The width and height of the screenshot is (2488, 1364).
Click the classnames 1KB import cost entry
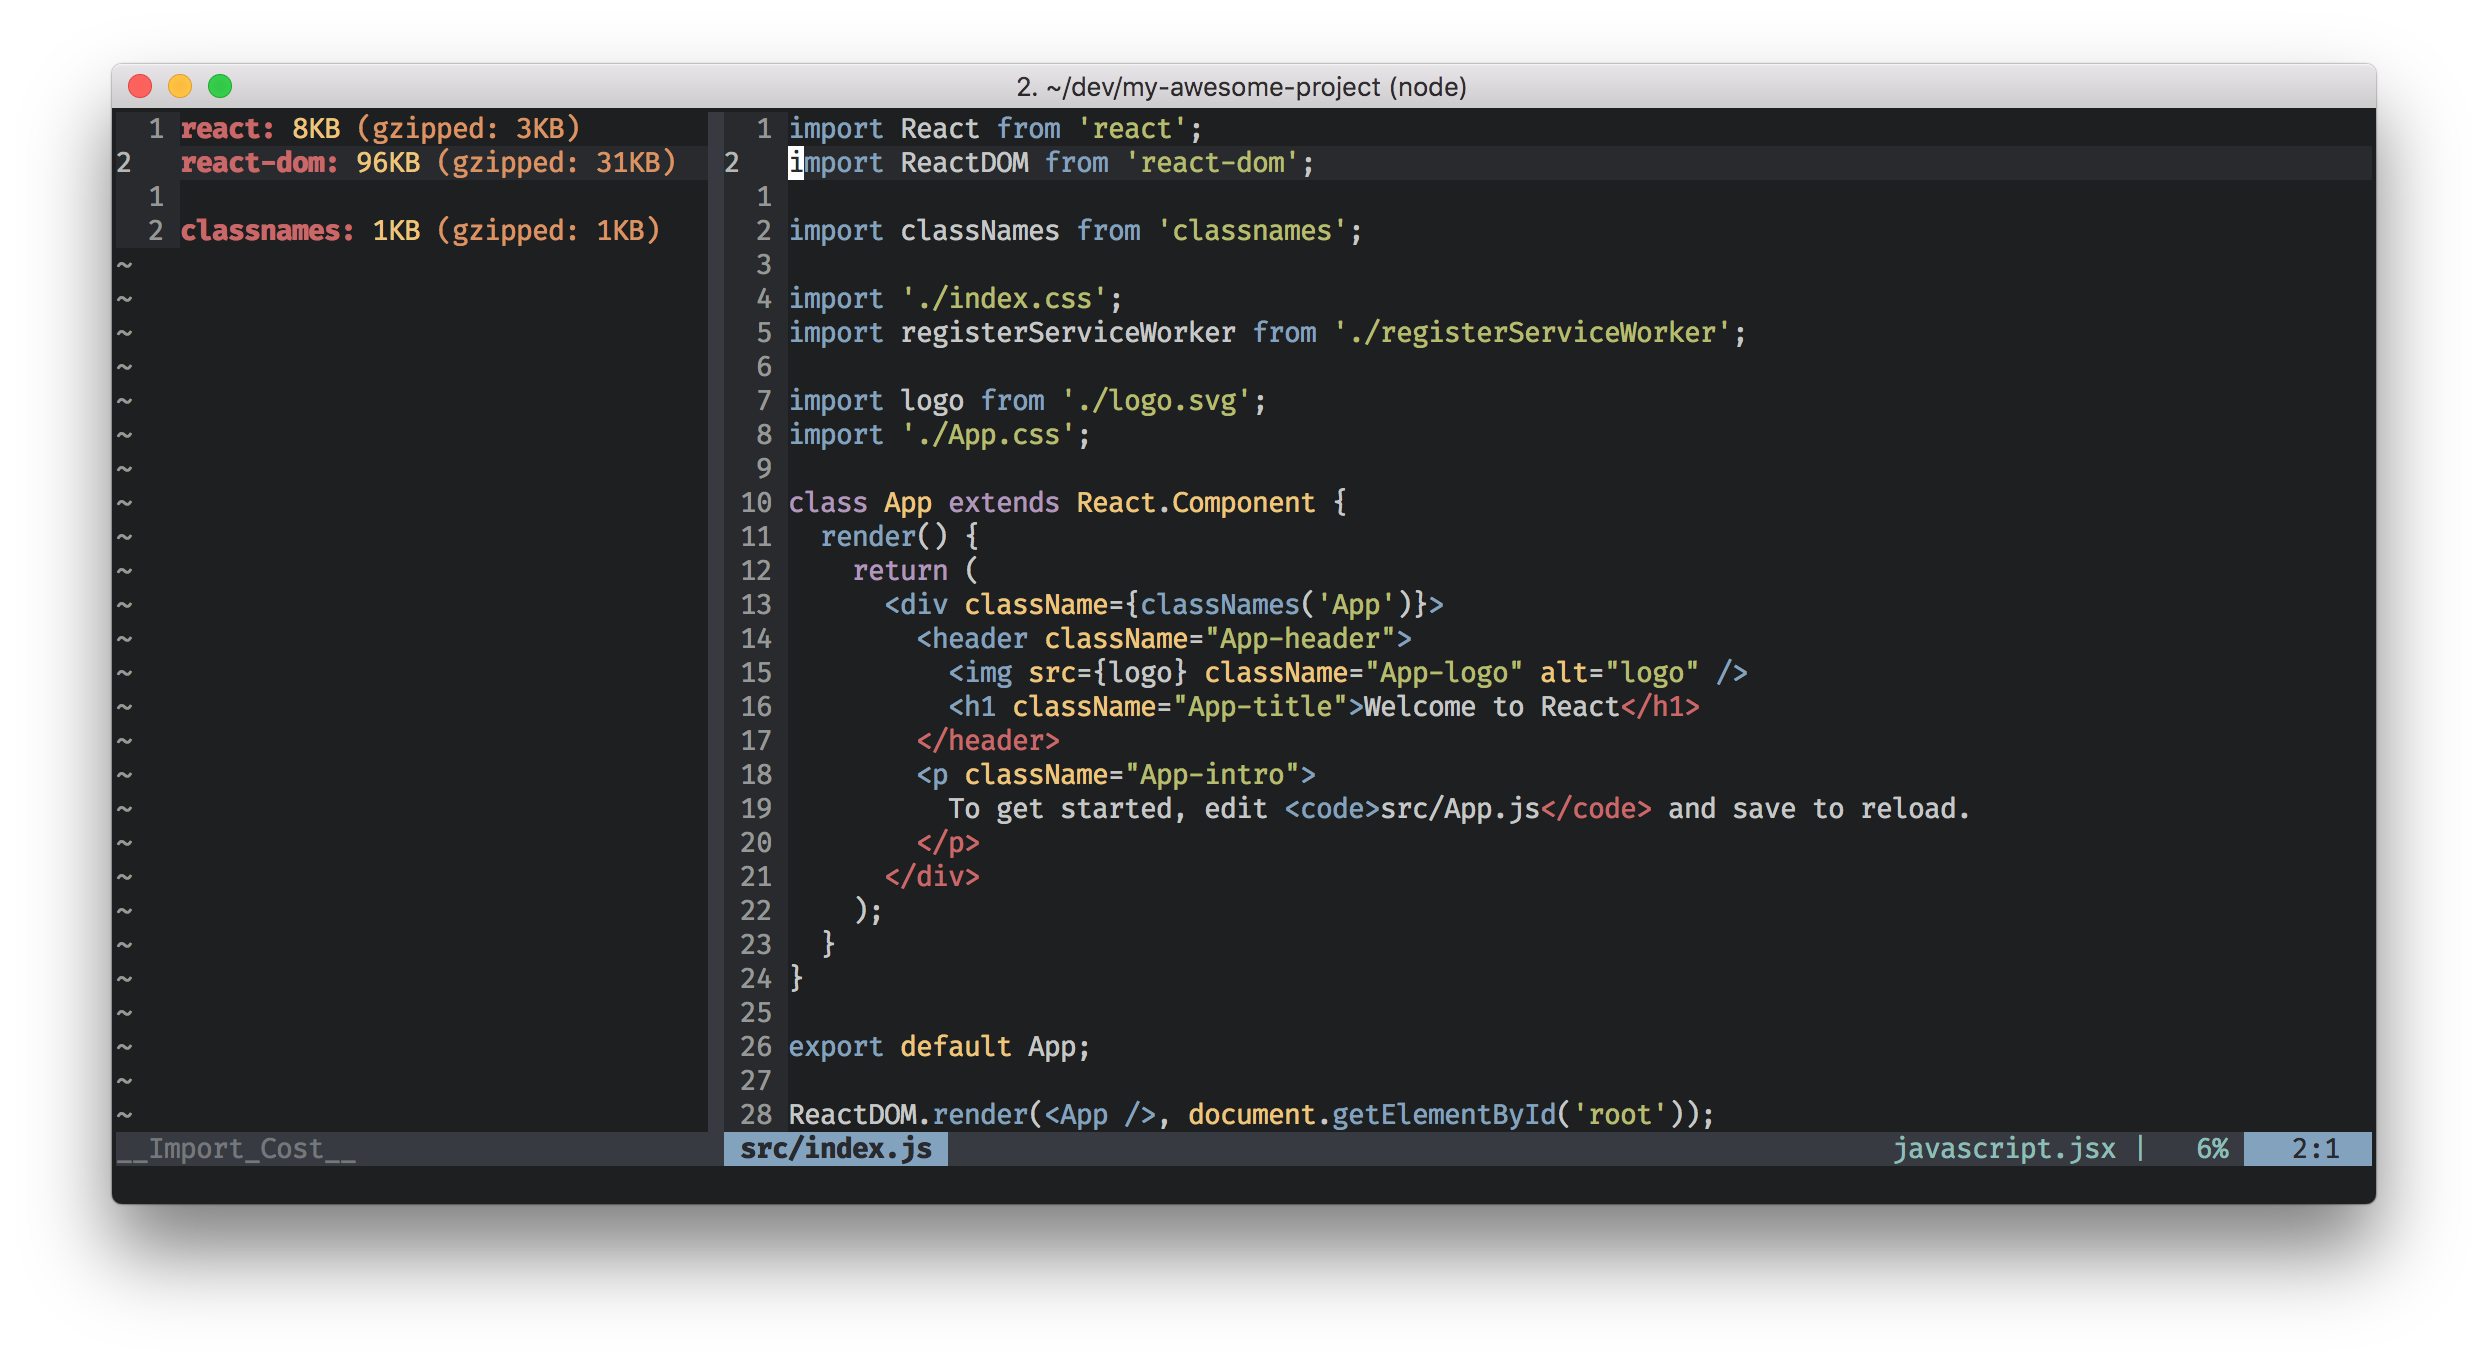(x=420, y=230)
